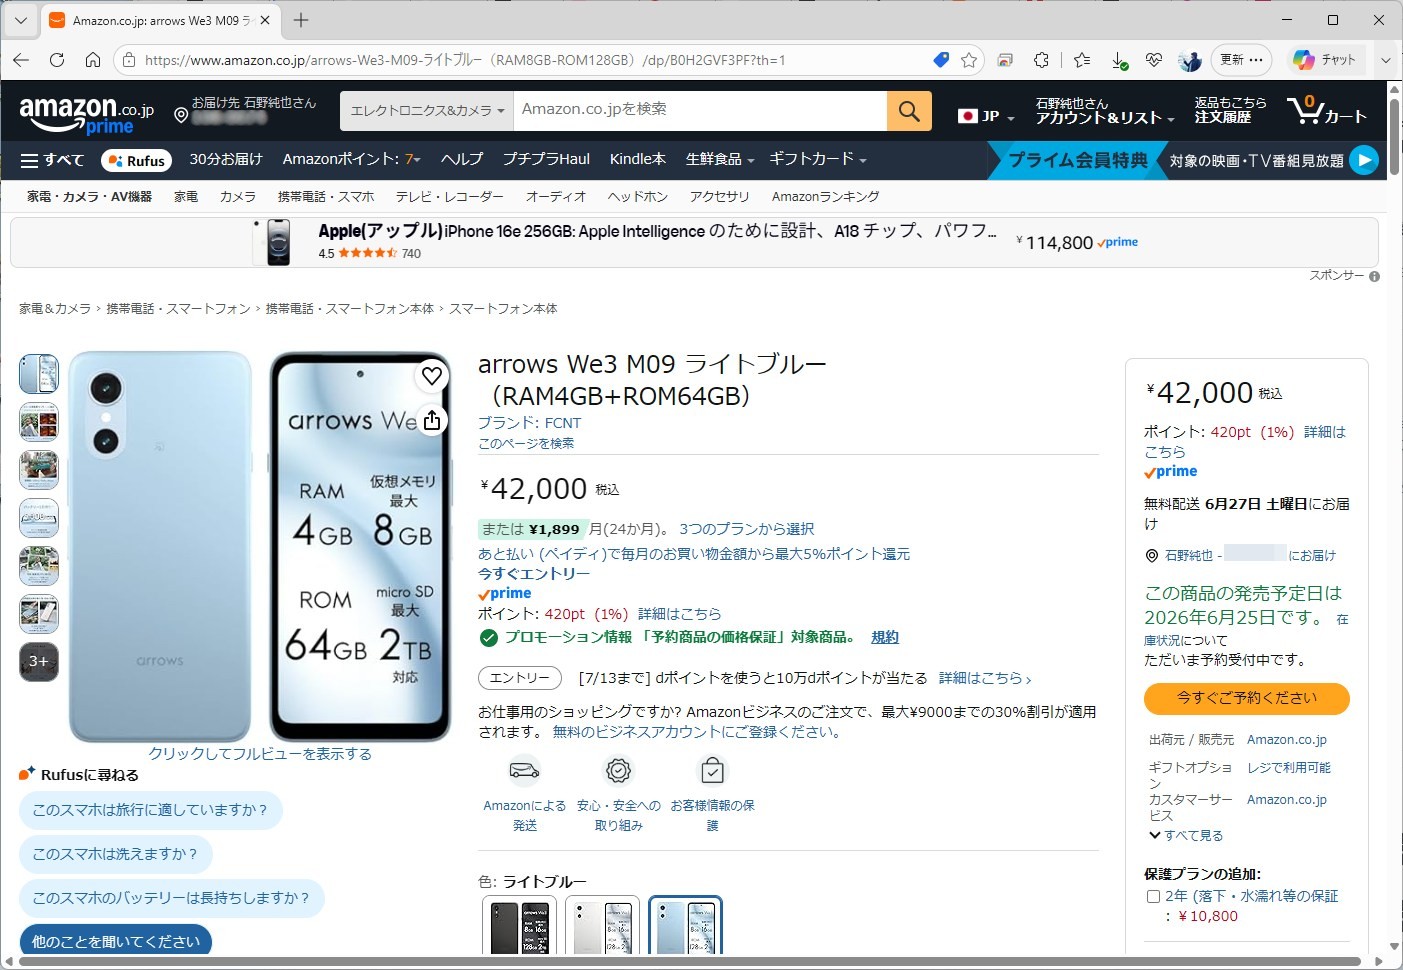This screenshot has width=1403, height=970.
Task: Select white color swatch
Action: coord(602,927)
